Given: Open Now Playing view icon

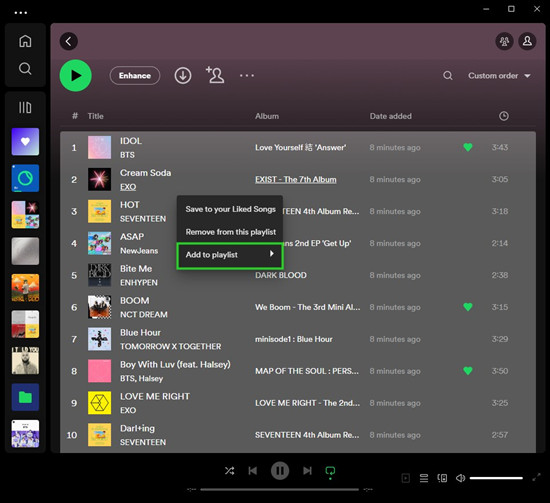Looking at the screenshot, I should coord(405,478).
